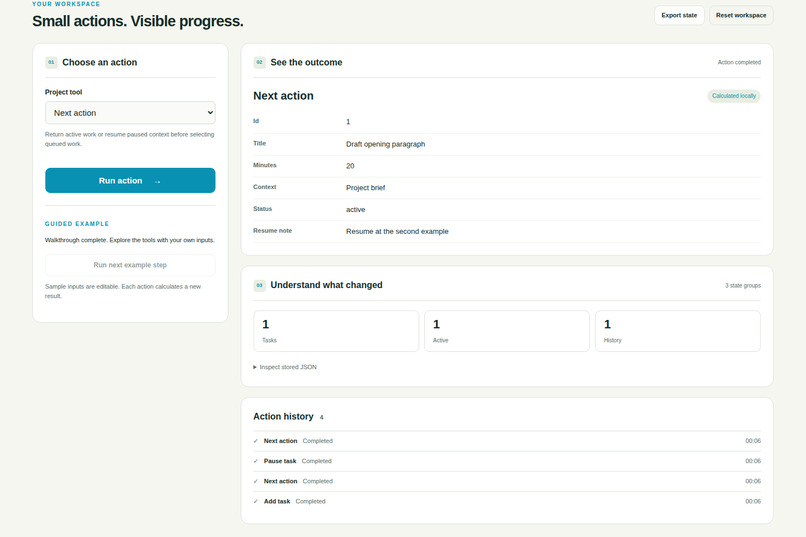806x537 pixels.
Task: Click the 01 step badge icon
Action: click(51, 62)
